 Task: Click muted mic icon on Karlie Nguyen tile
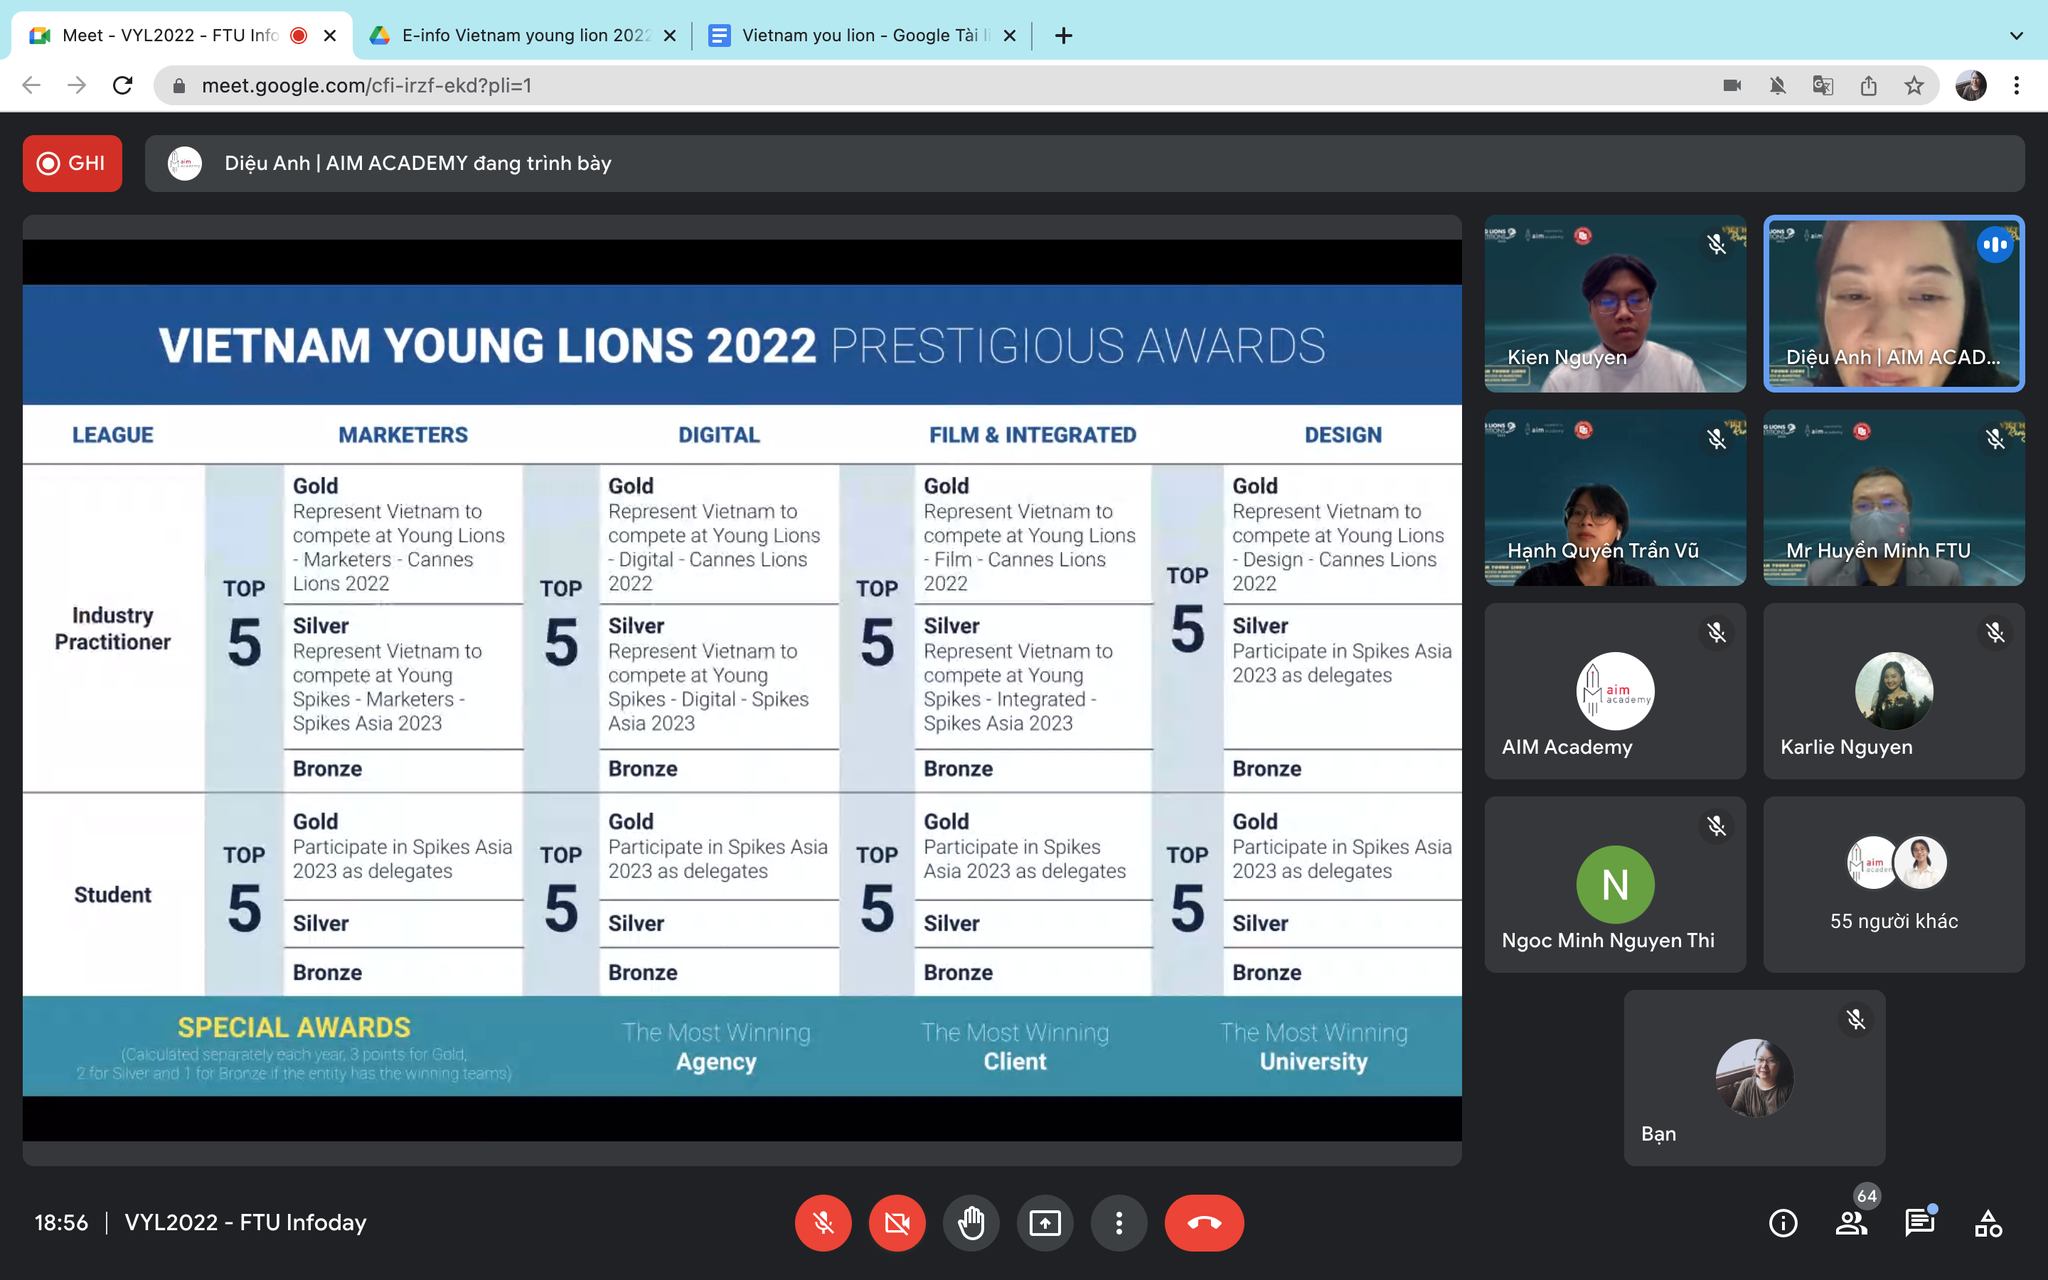[1995, 632]
